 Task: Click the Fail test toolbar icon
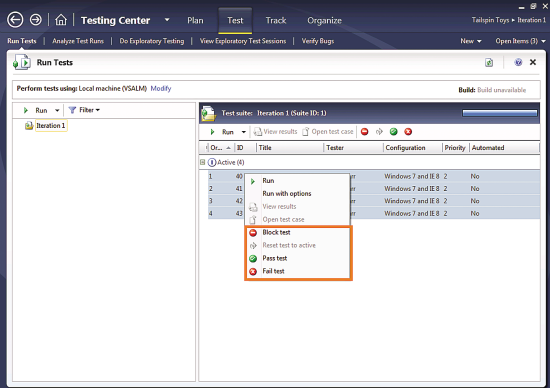(x=408, y=132)
